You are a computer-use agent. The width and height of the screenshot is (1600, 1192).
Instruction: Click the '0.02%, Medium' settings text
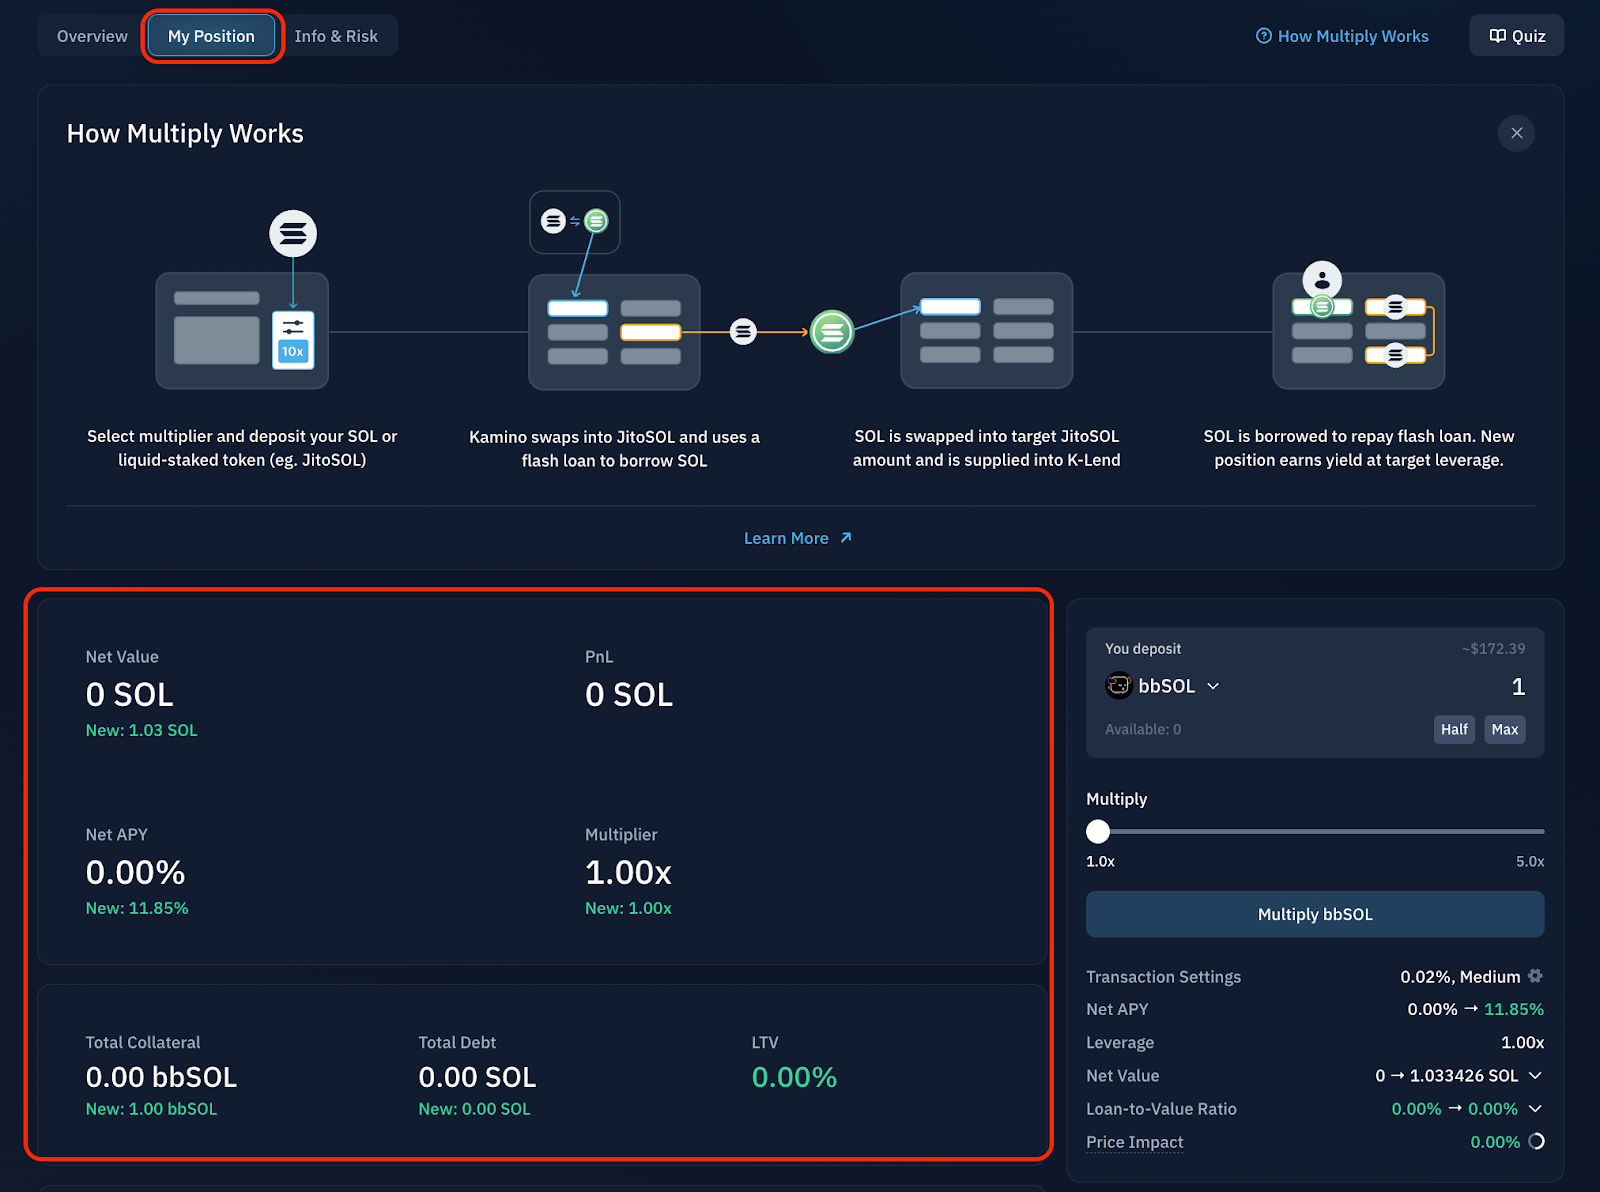pyautogui.click(x=1460, y=976)
